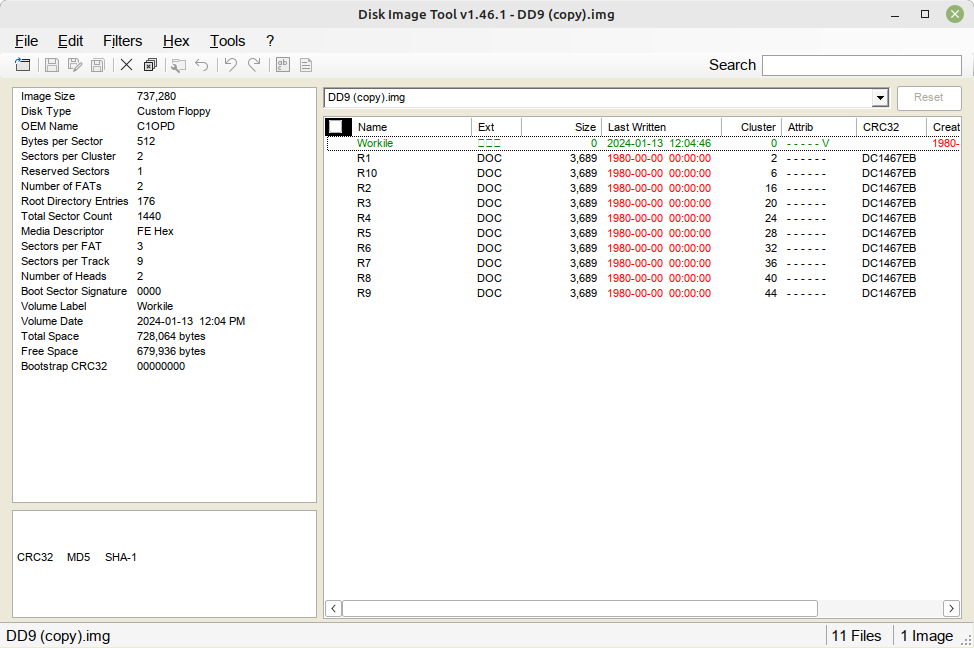Click into the Search input field
The width and height of the screenshot is (974, 648).
862,65
